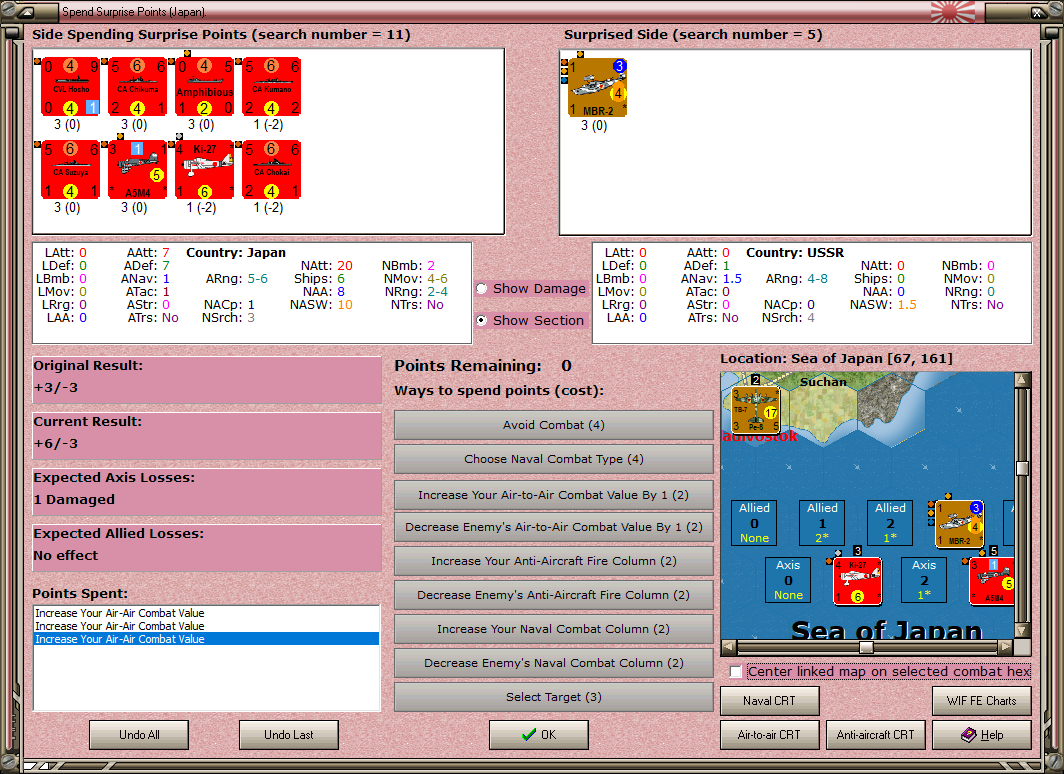Click the Allied 1 sea box

point(822,523)
